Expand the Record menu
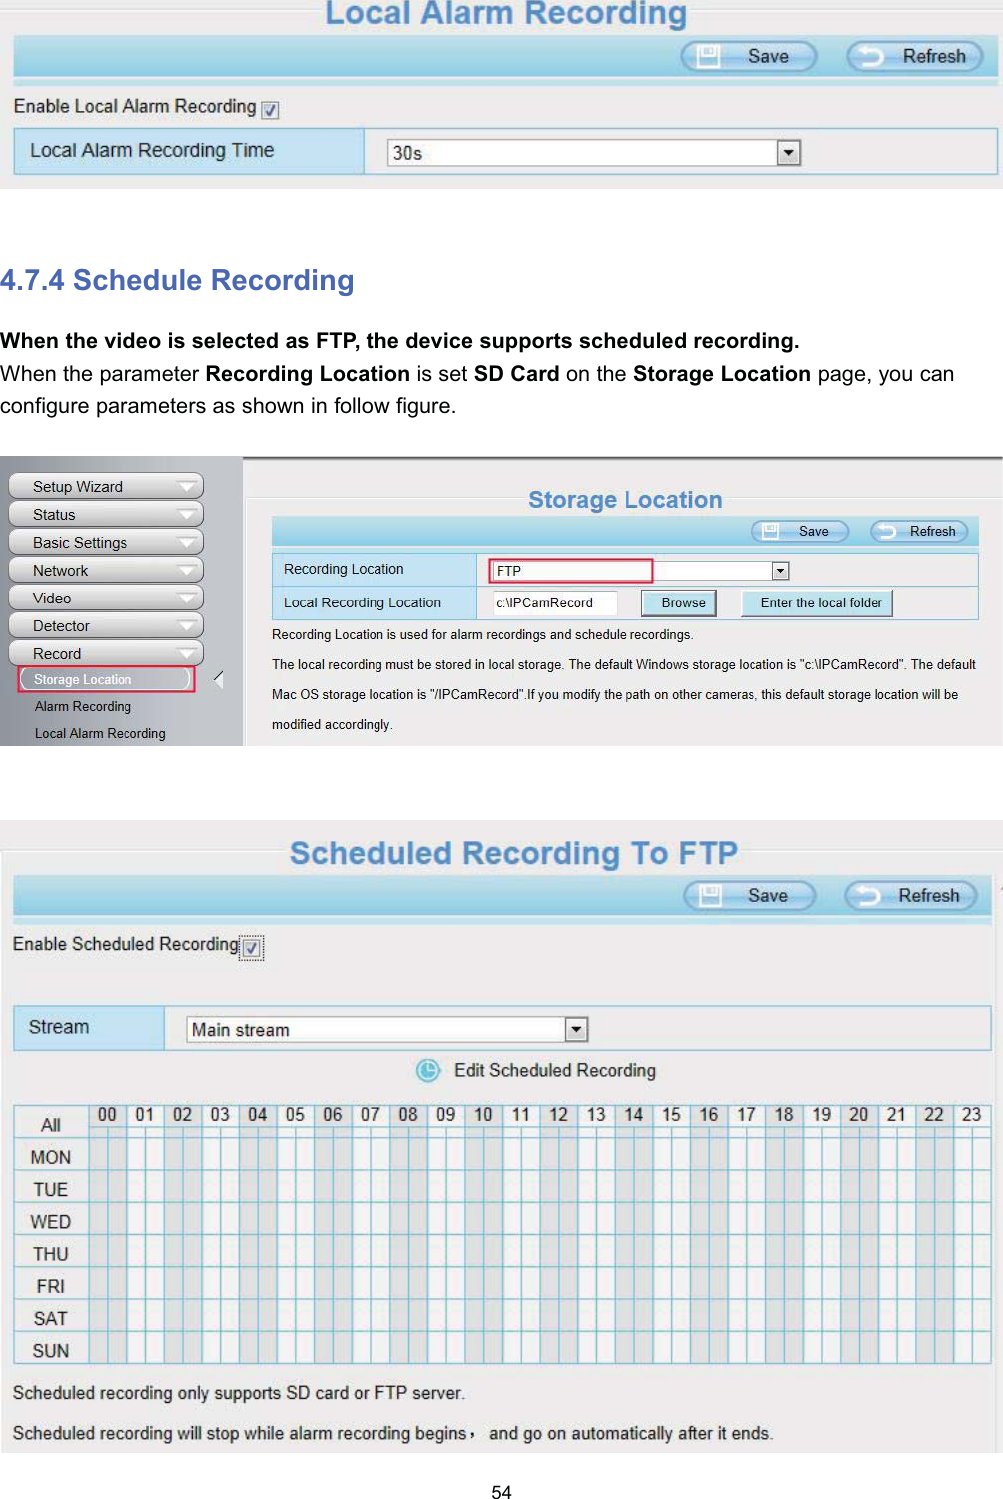 pyautogui.click(x=106, y=653)
